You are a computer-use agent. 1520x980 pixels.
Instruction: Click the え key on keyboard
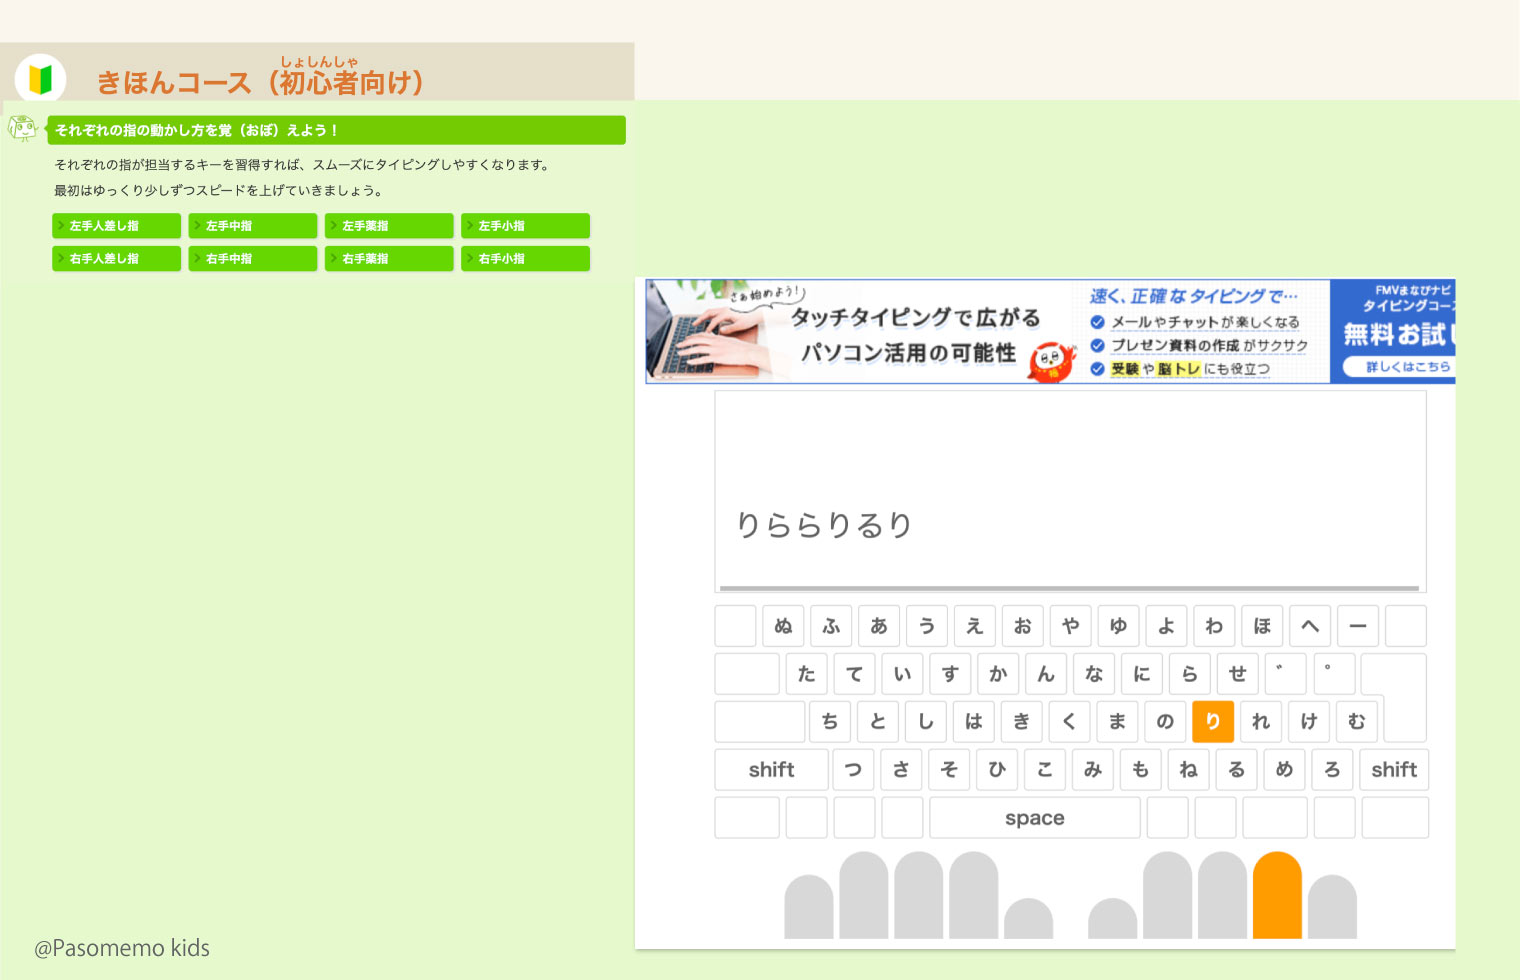coord(975,626)
